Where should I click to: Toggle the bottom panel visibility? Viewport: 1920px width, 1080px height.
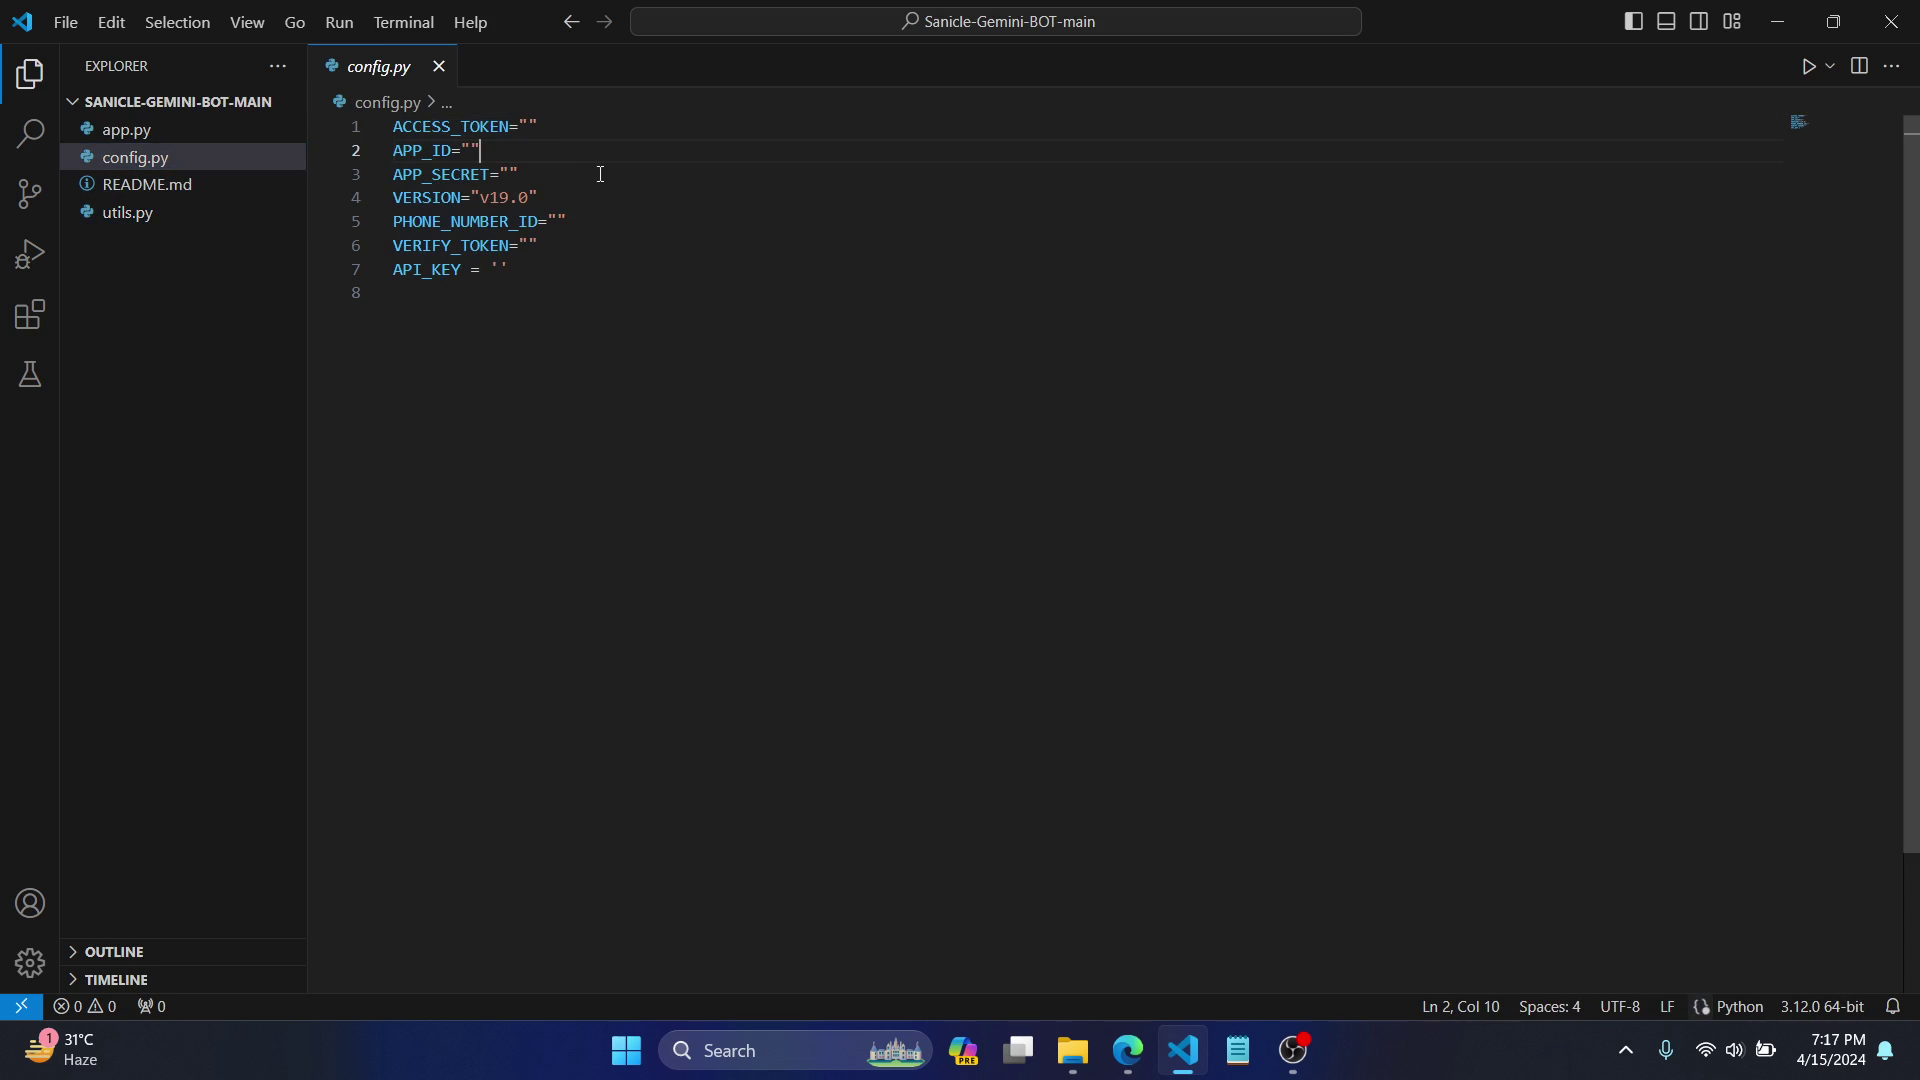1666,21
